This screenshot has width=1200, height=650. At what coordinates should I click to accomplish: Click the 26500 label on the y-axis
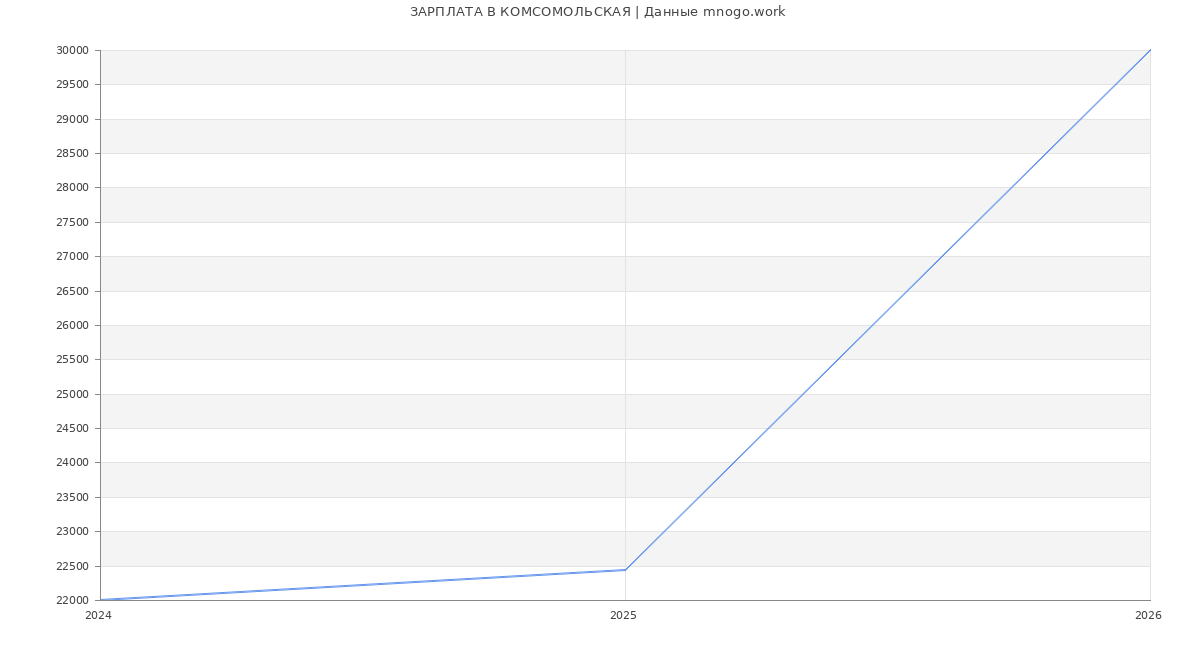point(73,291)
